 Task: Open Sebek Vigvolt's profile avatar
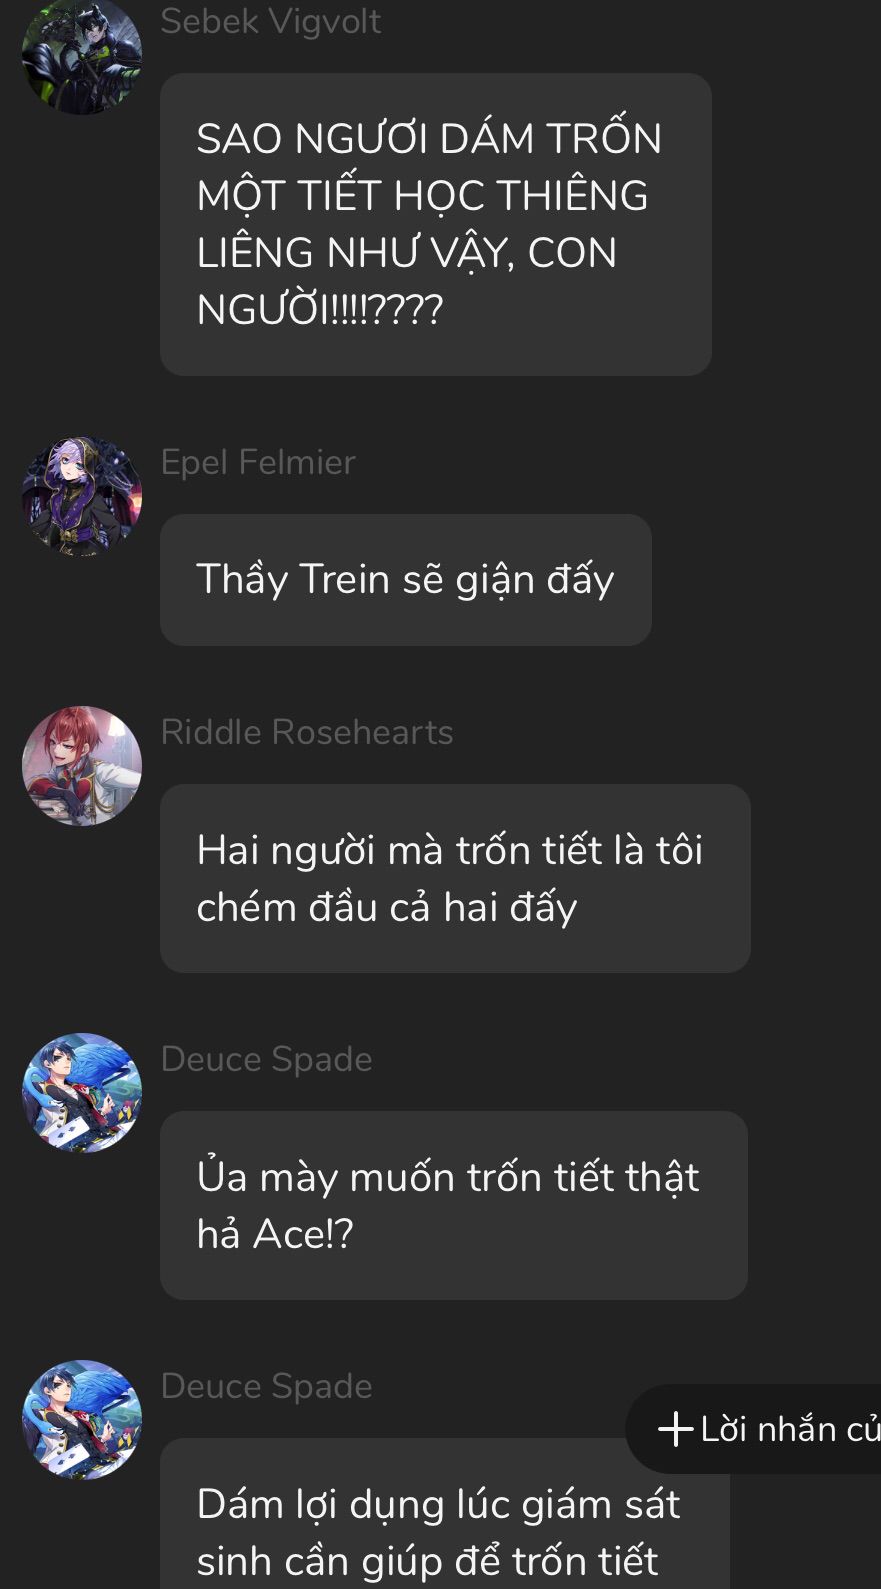coord(82,55)
